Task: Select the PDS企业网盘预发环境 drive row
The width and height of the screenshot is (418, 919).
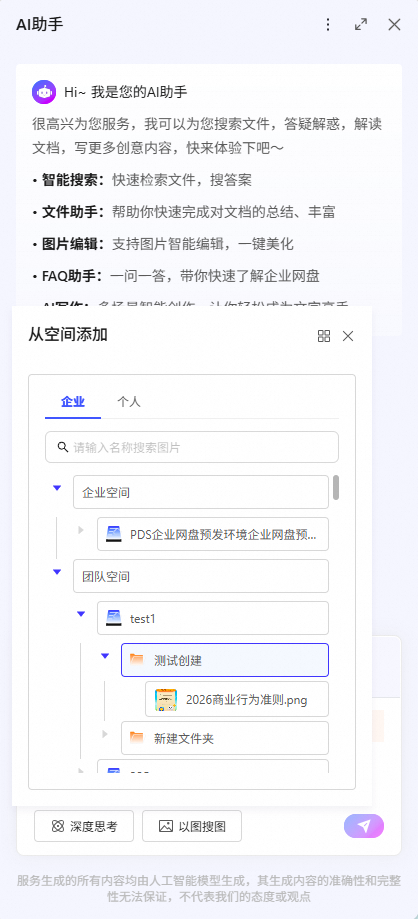Action: (x=213, y=534)
